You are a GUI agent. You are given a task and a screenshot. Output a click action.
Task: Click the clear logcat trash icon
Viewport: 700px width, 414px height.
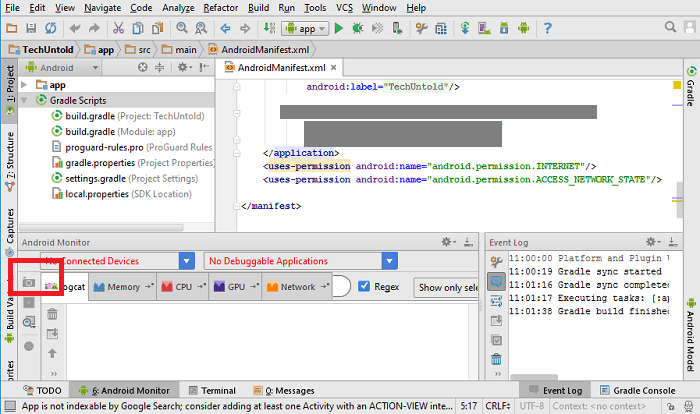click(52, 314)
